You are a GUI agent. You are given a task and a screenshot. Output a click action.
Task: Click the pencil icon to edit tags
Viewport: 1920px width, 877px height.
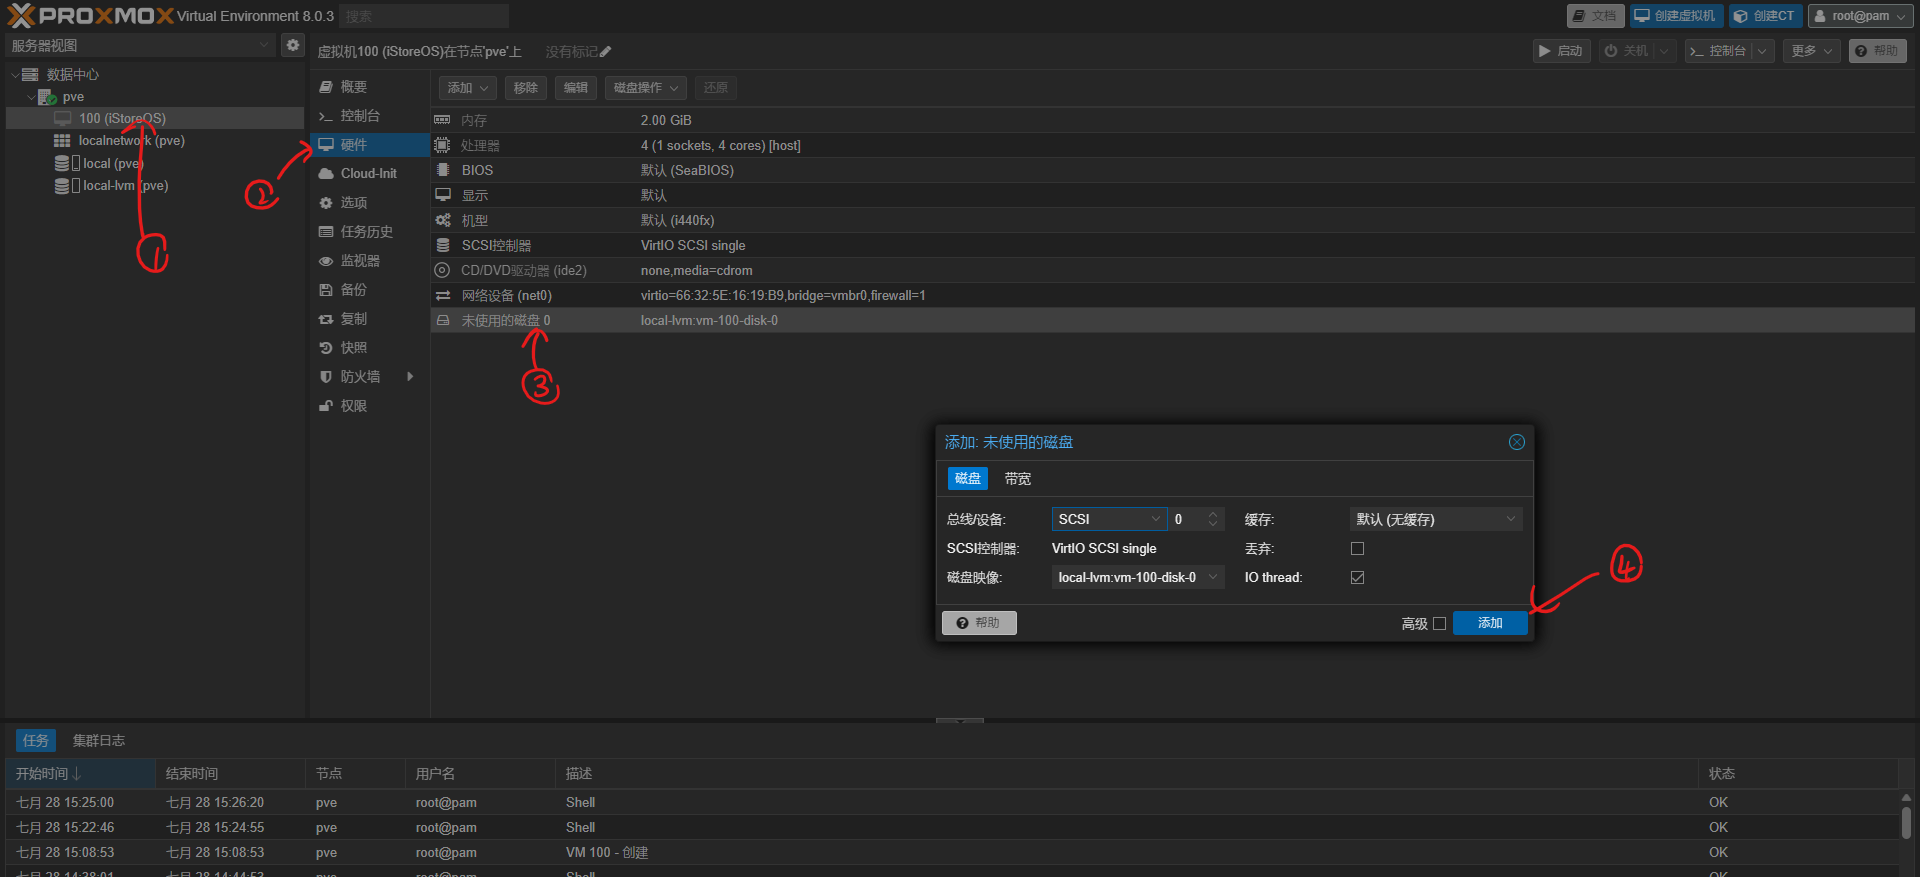pos(605,52)
